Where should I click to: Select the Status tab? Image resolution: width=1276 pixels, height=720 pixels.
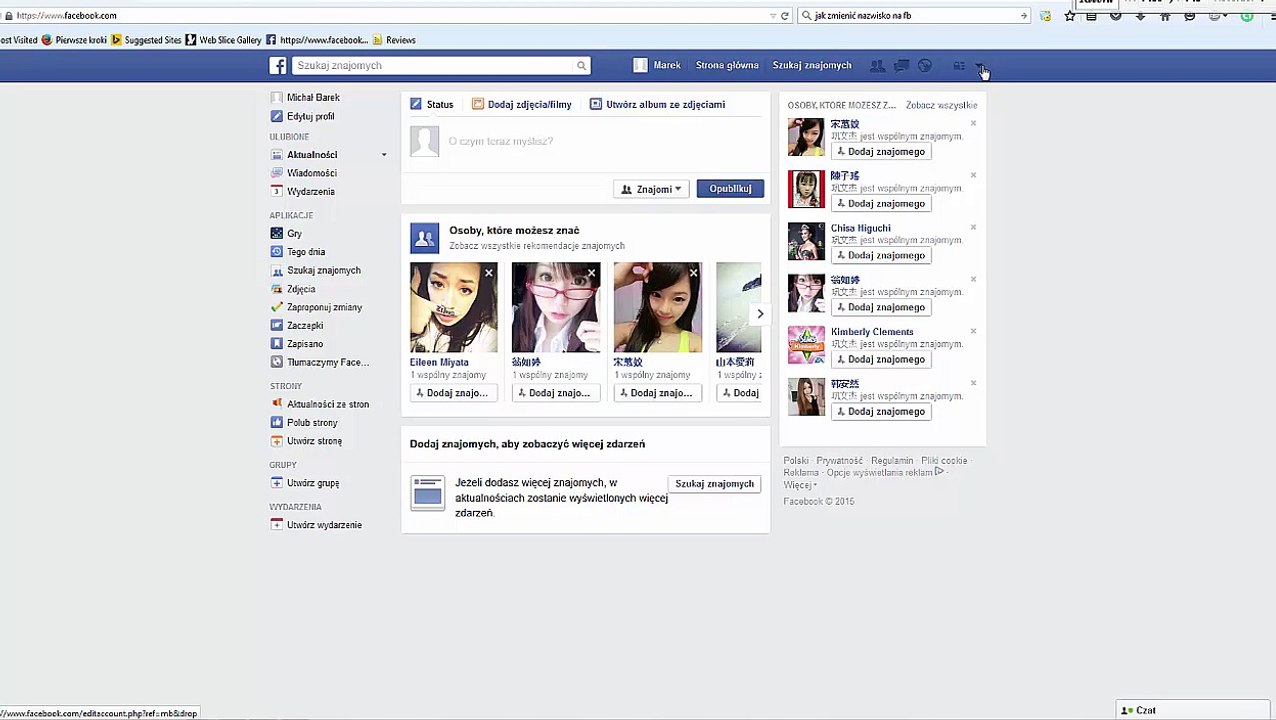coord(432,104)
